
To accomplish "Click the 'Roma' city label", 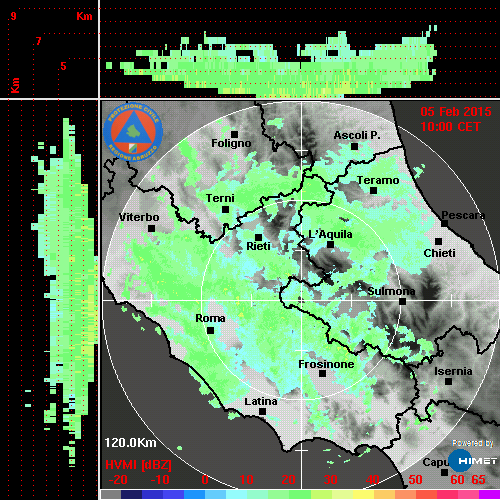I will click(210, 318).
